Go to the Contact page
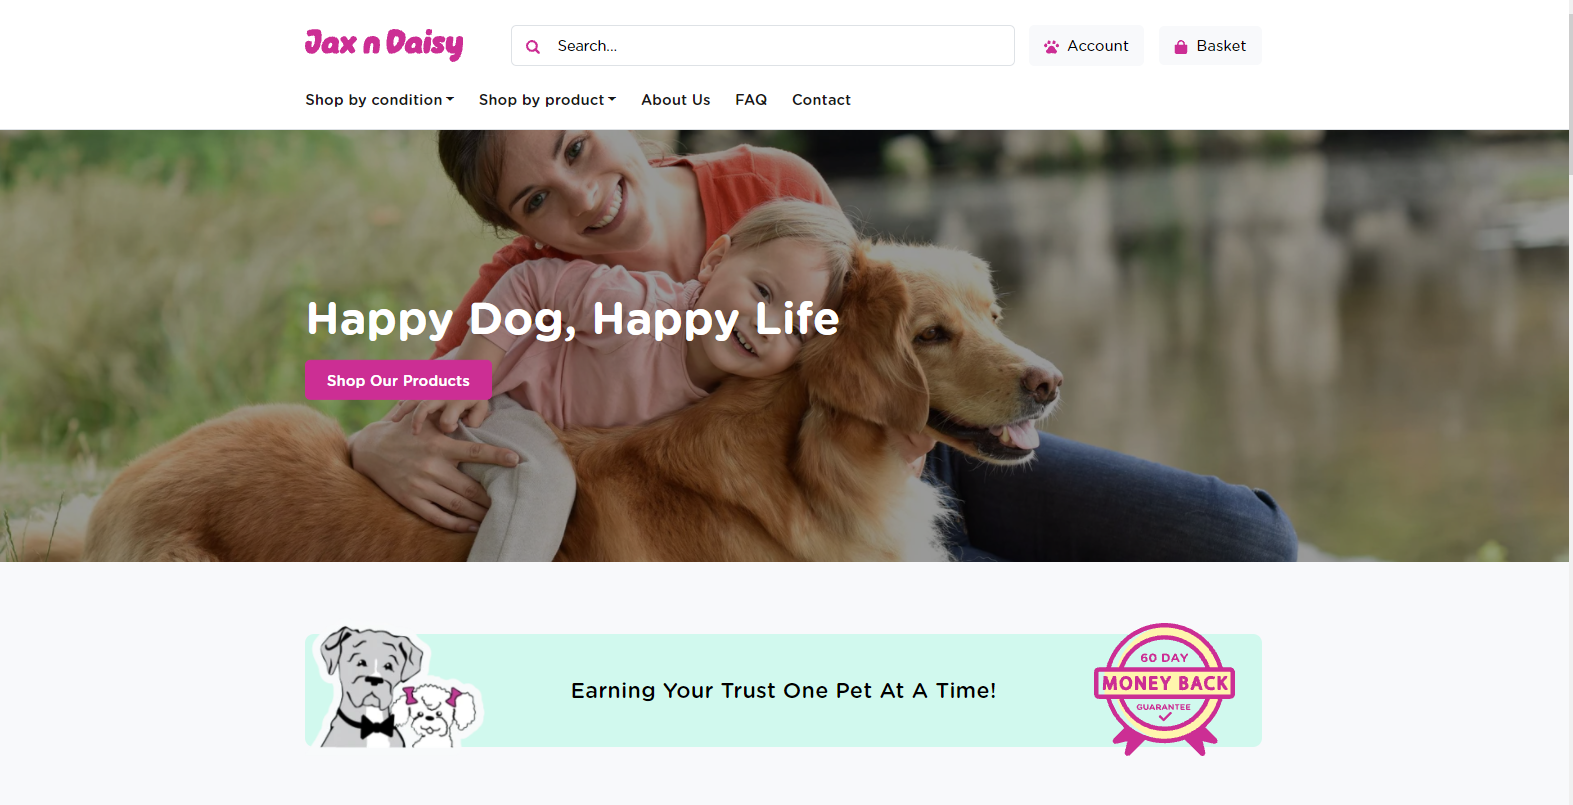 click(821, 100)
